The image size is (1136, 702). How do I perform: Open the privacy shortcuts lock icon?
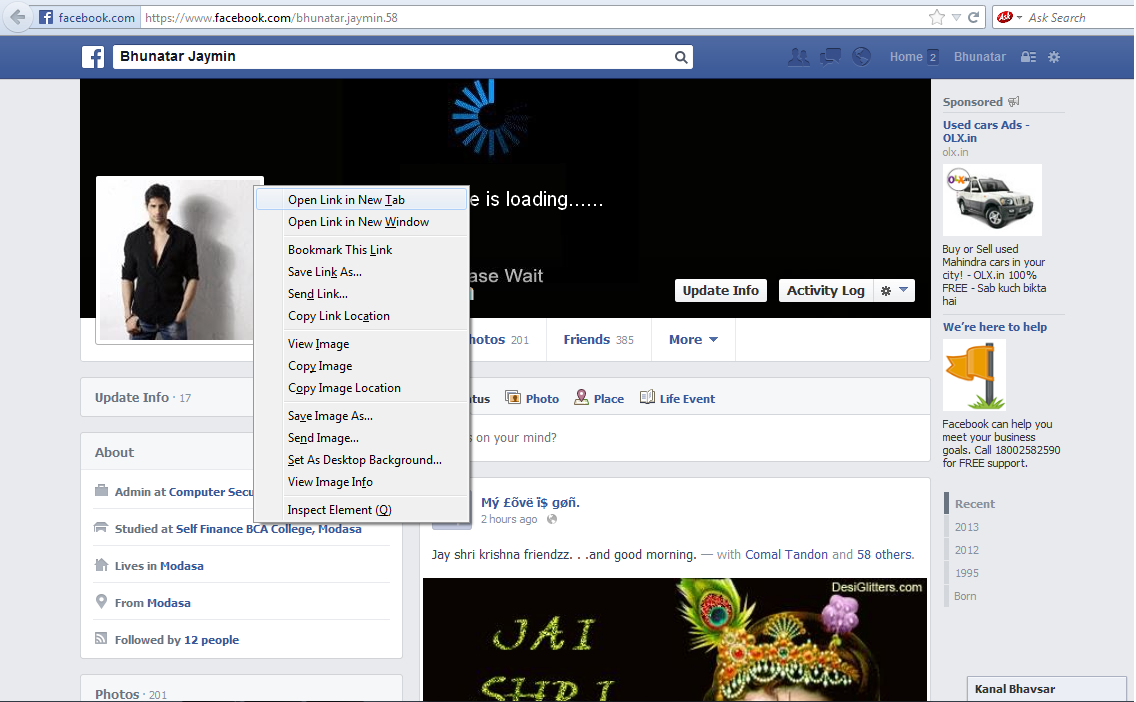pyautogui.click(x=1028, y=57)
